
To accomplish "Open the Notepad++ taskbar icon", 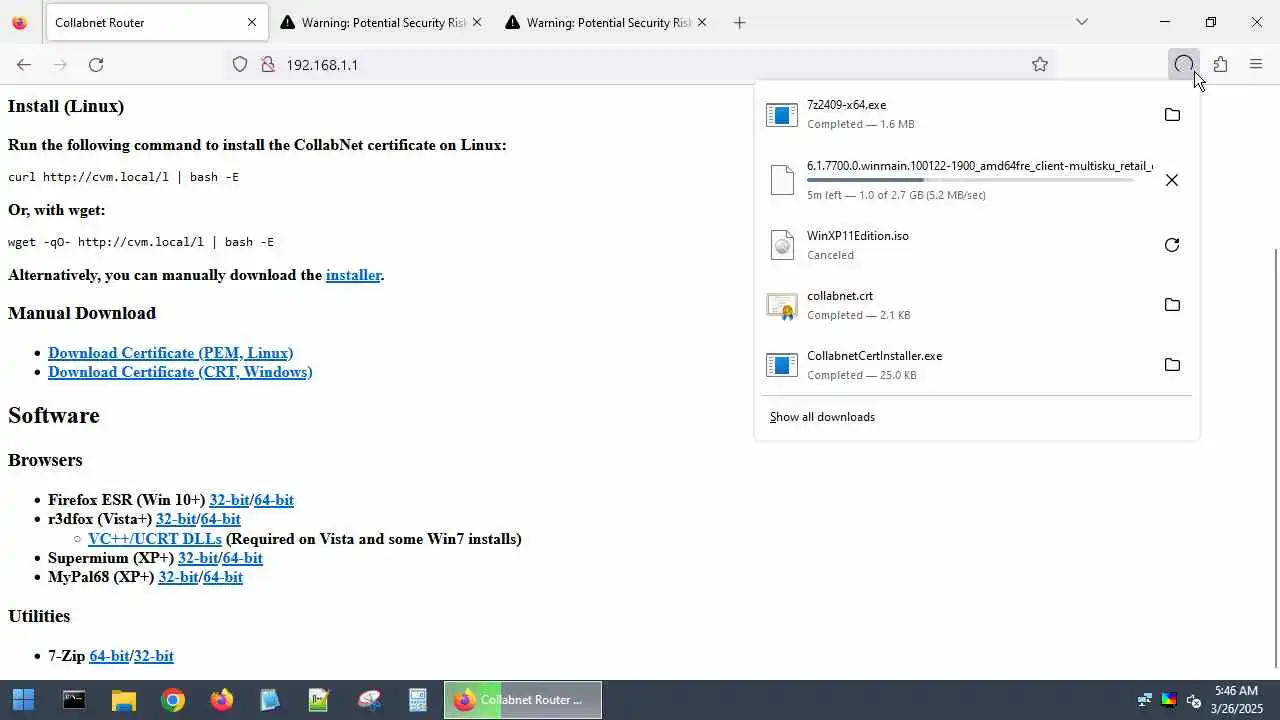I will [x=319, y=700].
